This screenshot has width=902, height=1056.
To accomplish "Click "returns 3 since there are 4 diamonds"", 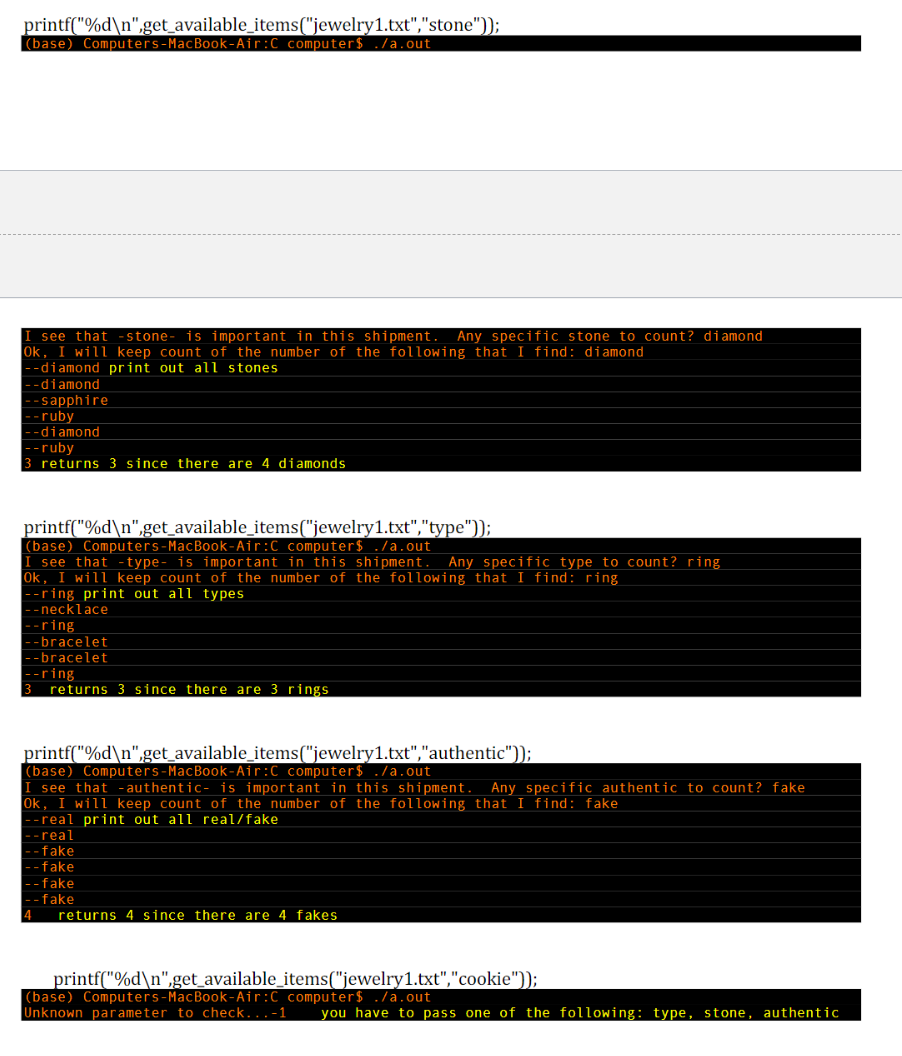I will coord(193,464).
